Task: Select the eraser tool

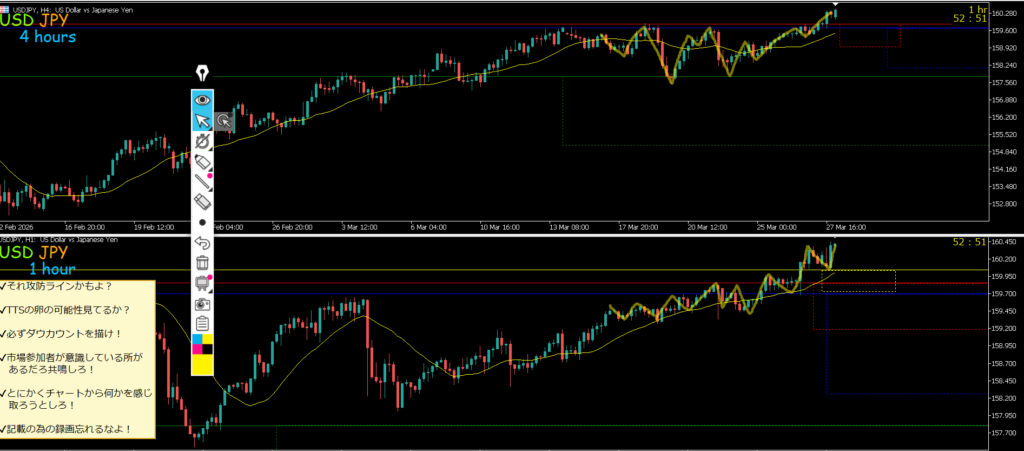Action: pos(202,202)
